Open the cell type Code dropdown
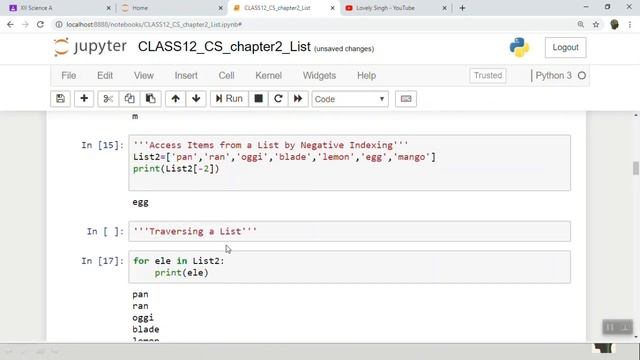The height and width of the screenshot is (360, 640). click(x=350, y=99)
